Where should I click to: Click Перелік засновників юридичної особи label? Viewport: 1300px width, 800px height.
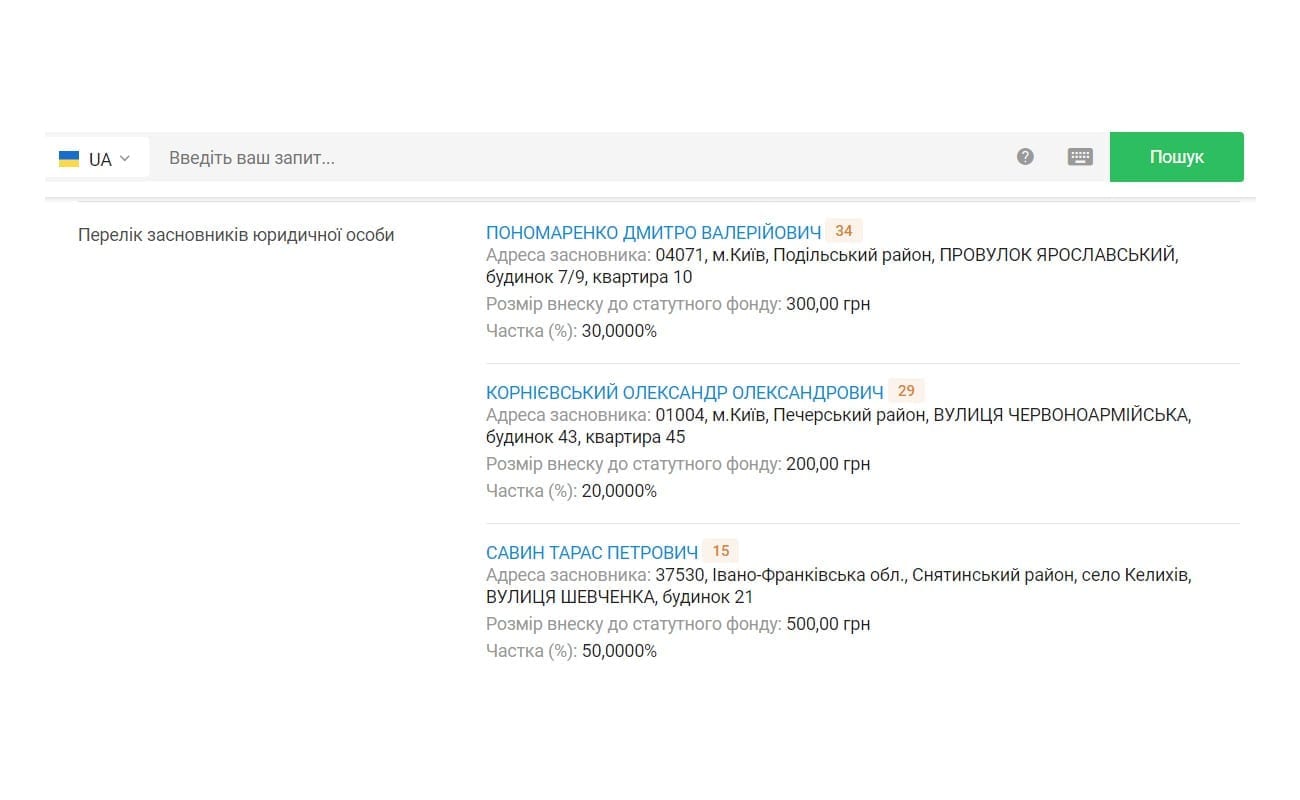click(x=236, y=235)
